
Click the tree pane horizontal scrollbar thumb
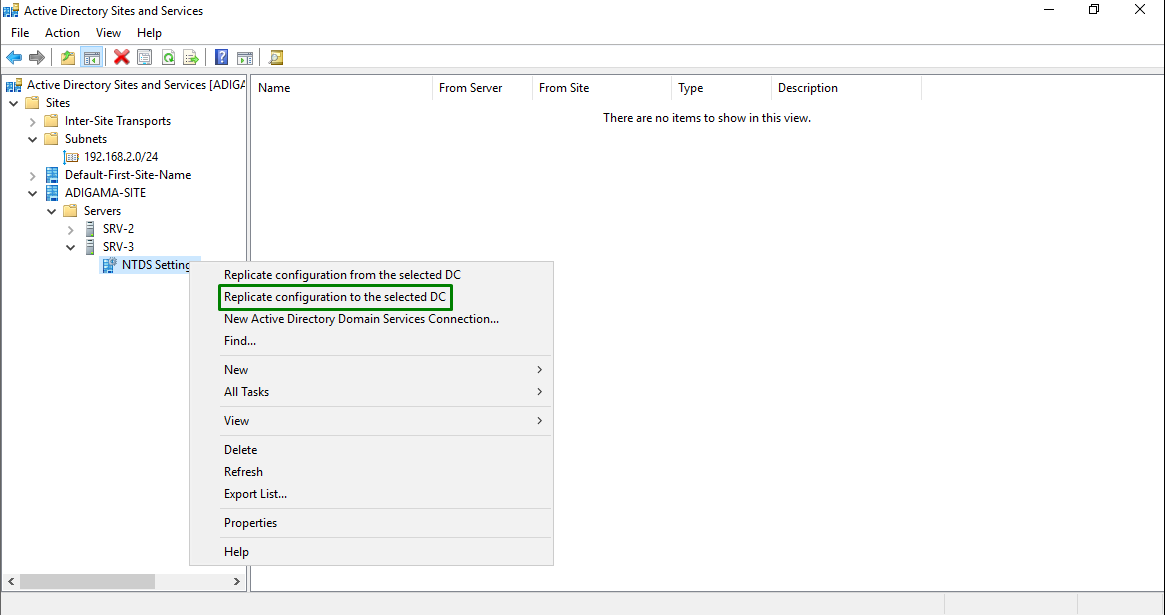pyautogui.click(x=88, y=582)
